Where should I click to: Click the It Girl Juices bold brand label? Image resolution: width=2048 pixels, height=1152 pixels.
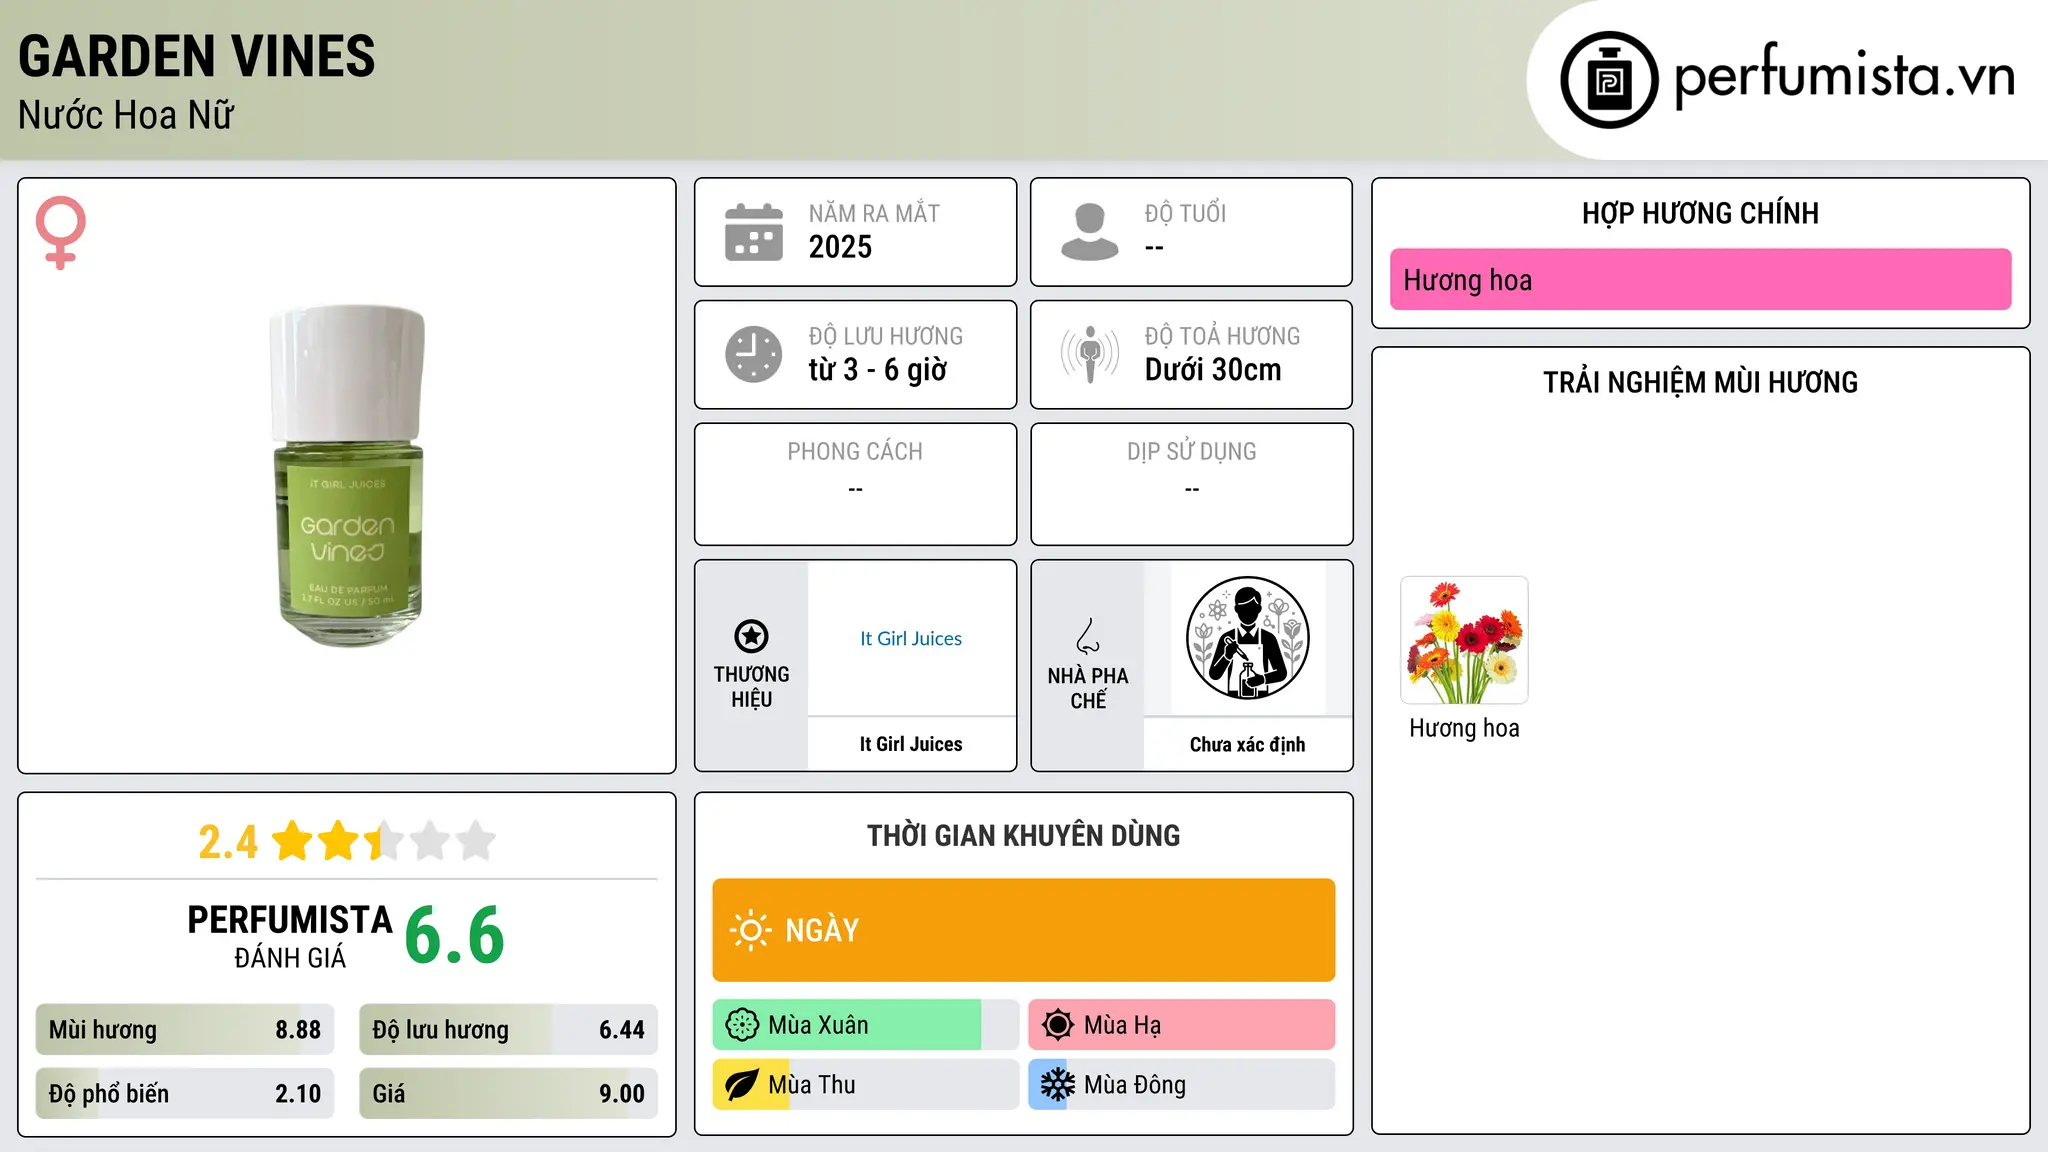(911, 744)
